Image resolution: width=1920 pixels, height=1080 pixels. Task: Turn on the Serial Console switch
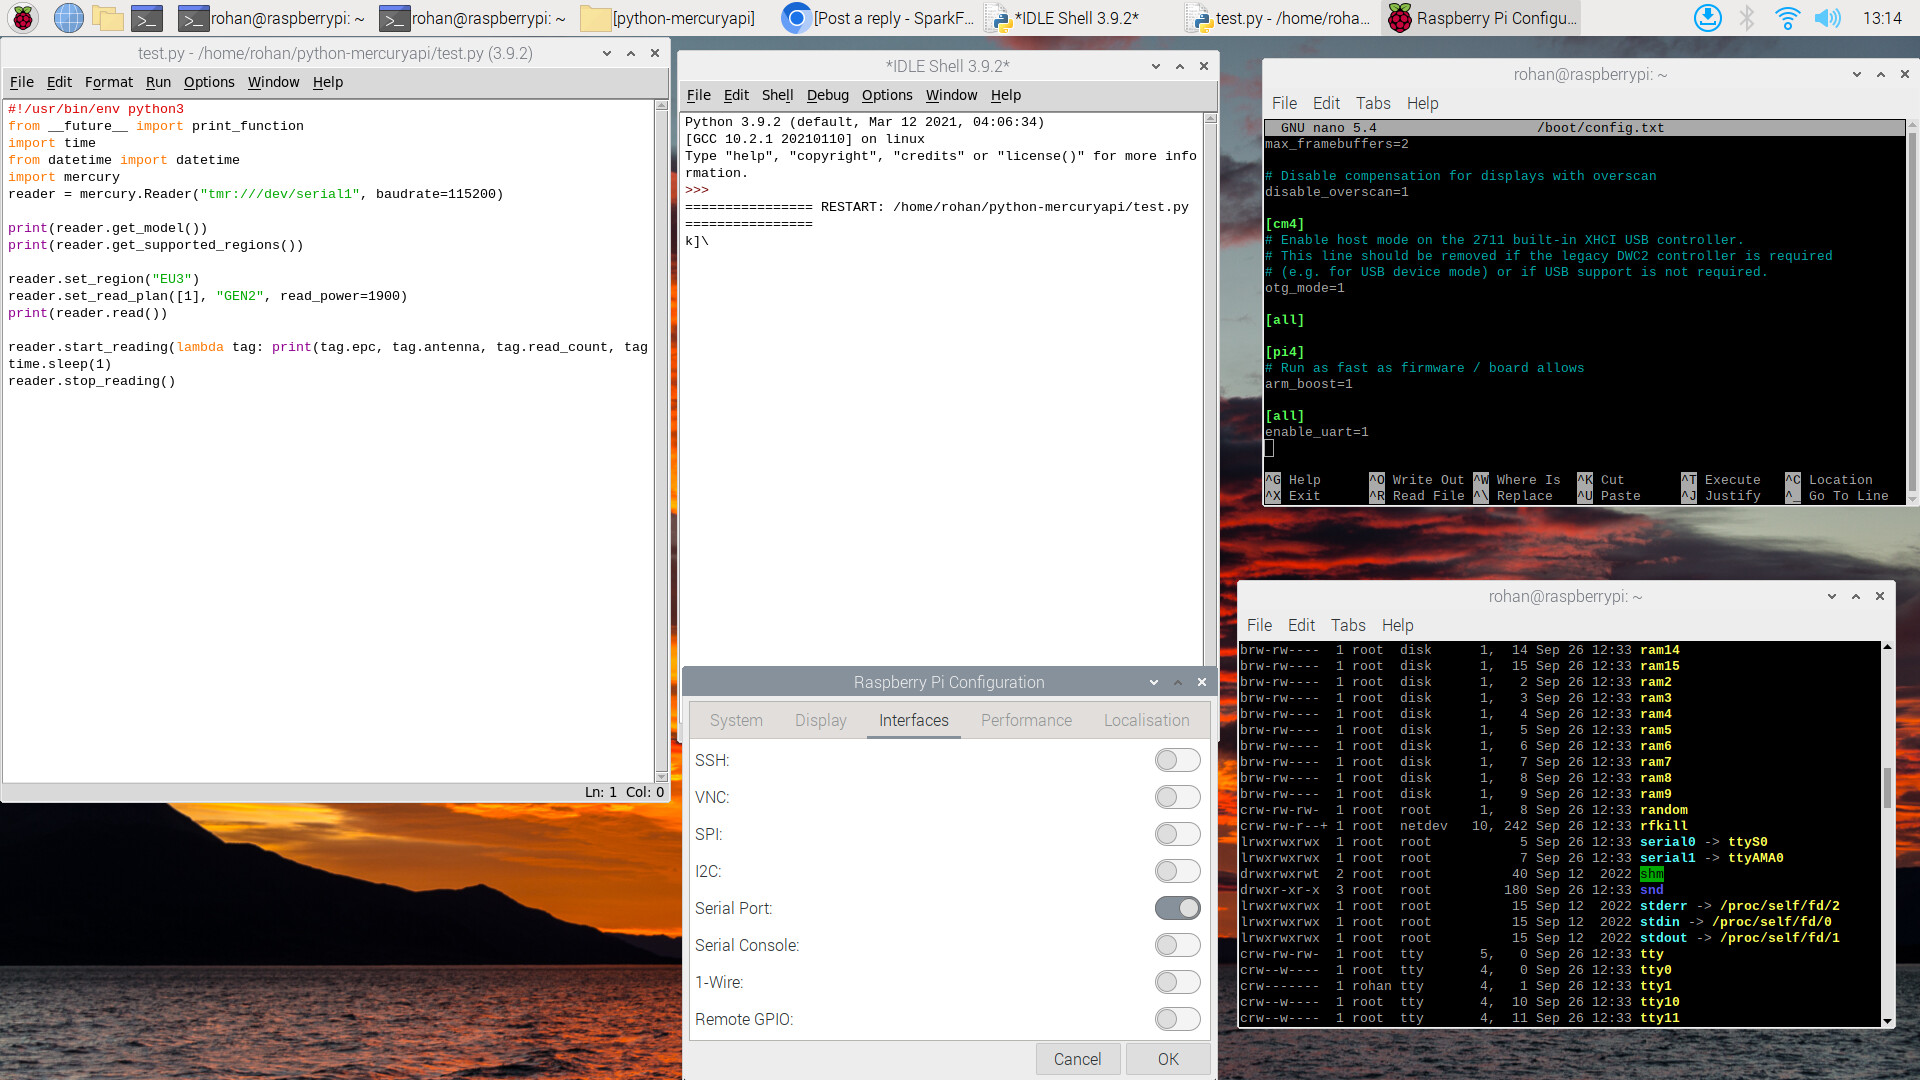1177,945
